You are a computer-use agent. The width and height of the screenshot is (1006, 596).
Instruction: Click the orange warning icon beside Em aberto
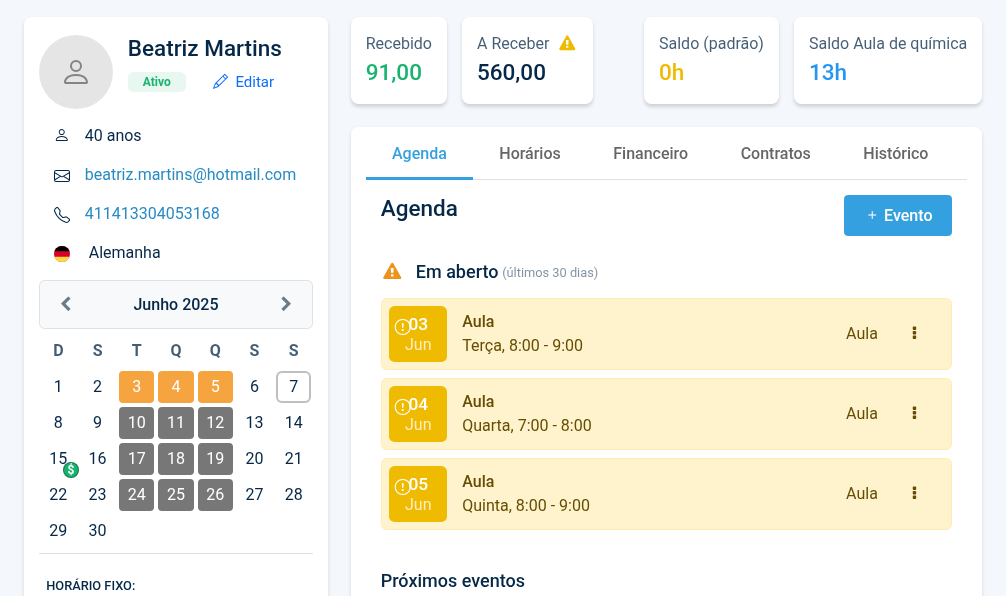392,271
